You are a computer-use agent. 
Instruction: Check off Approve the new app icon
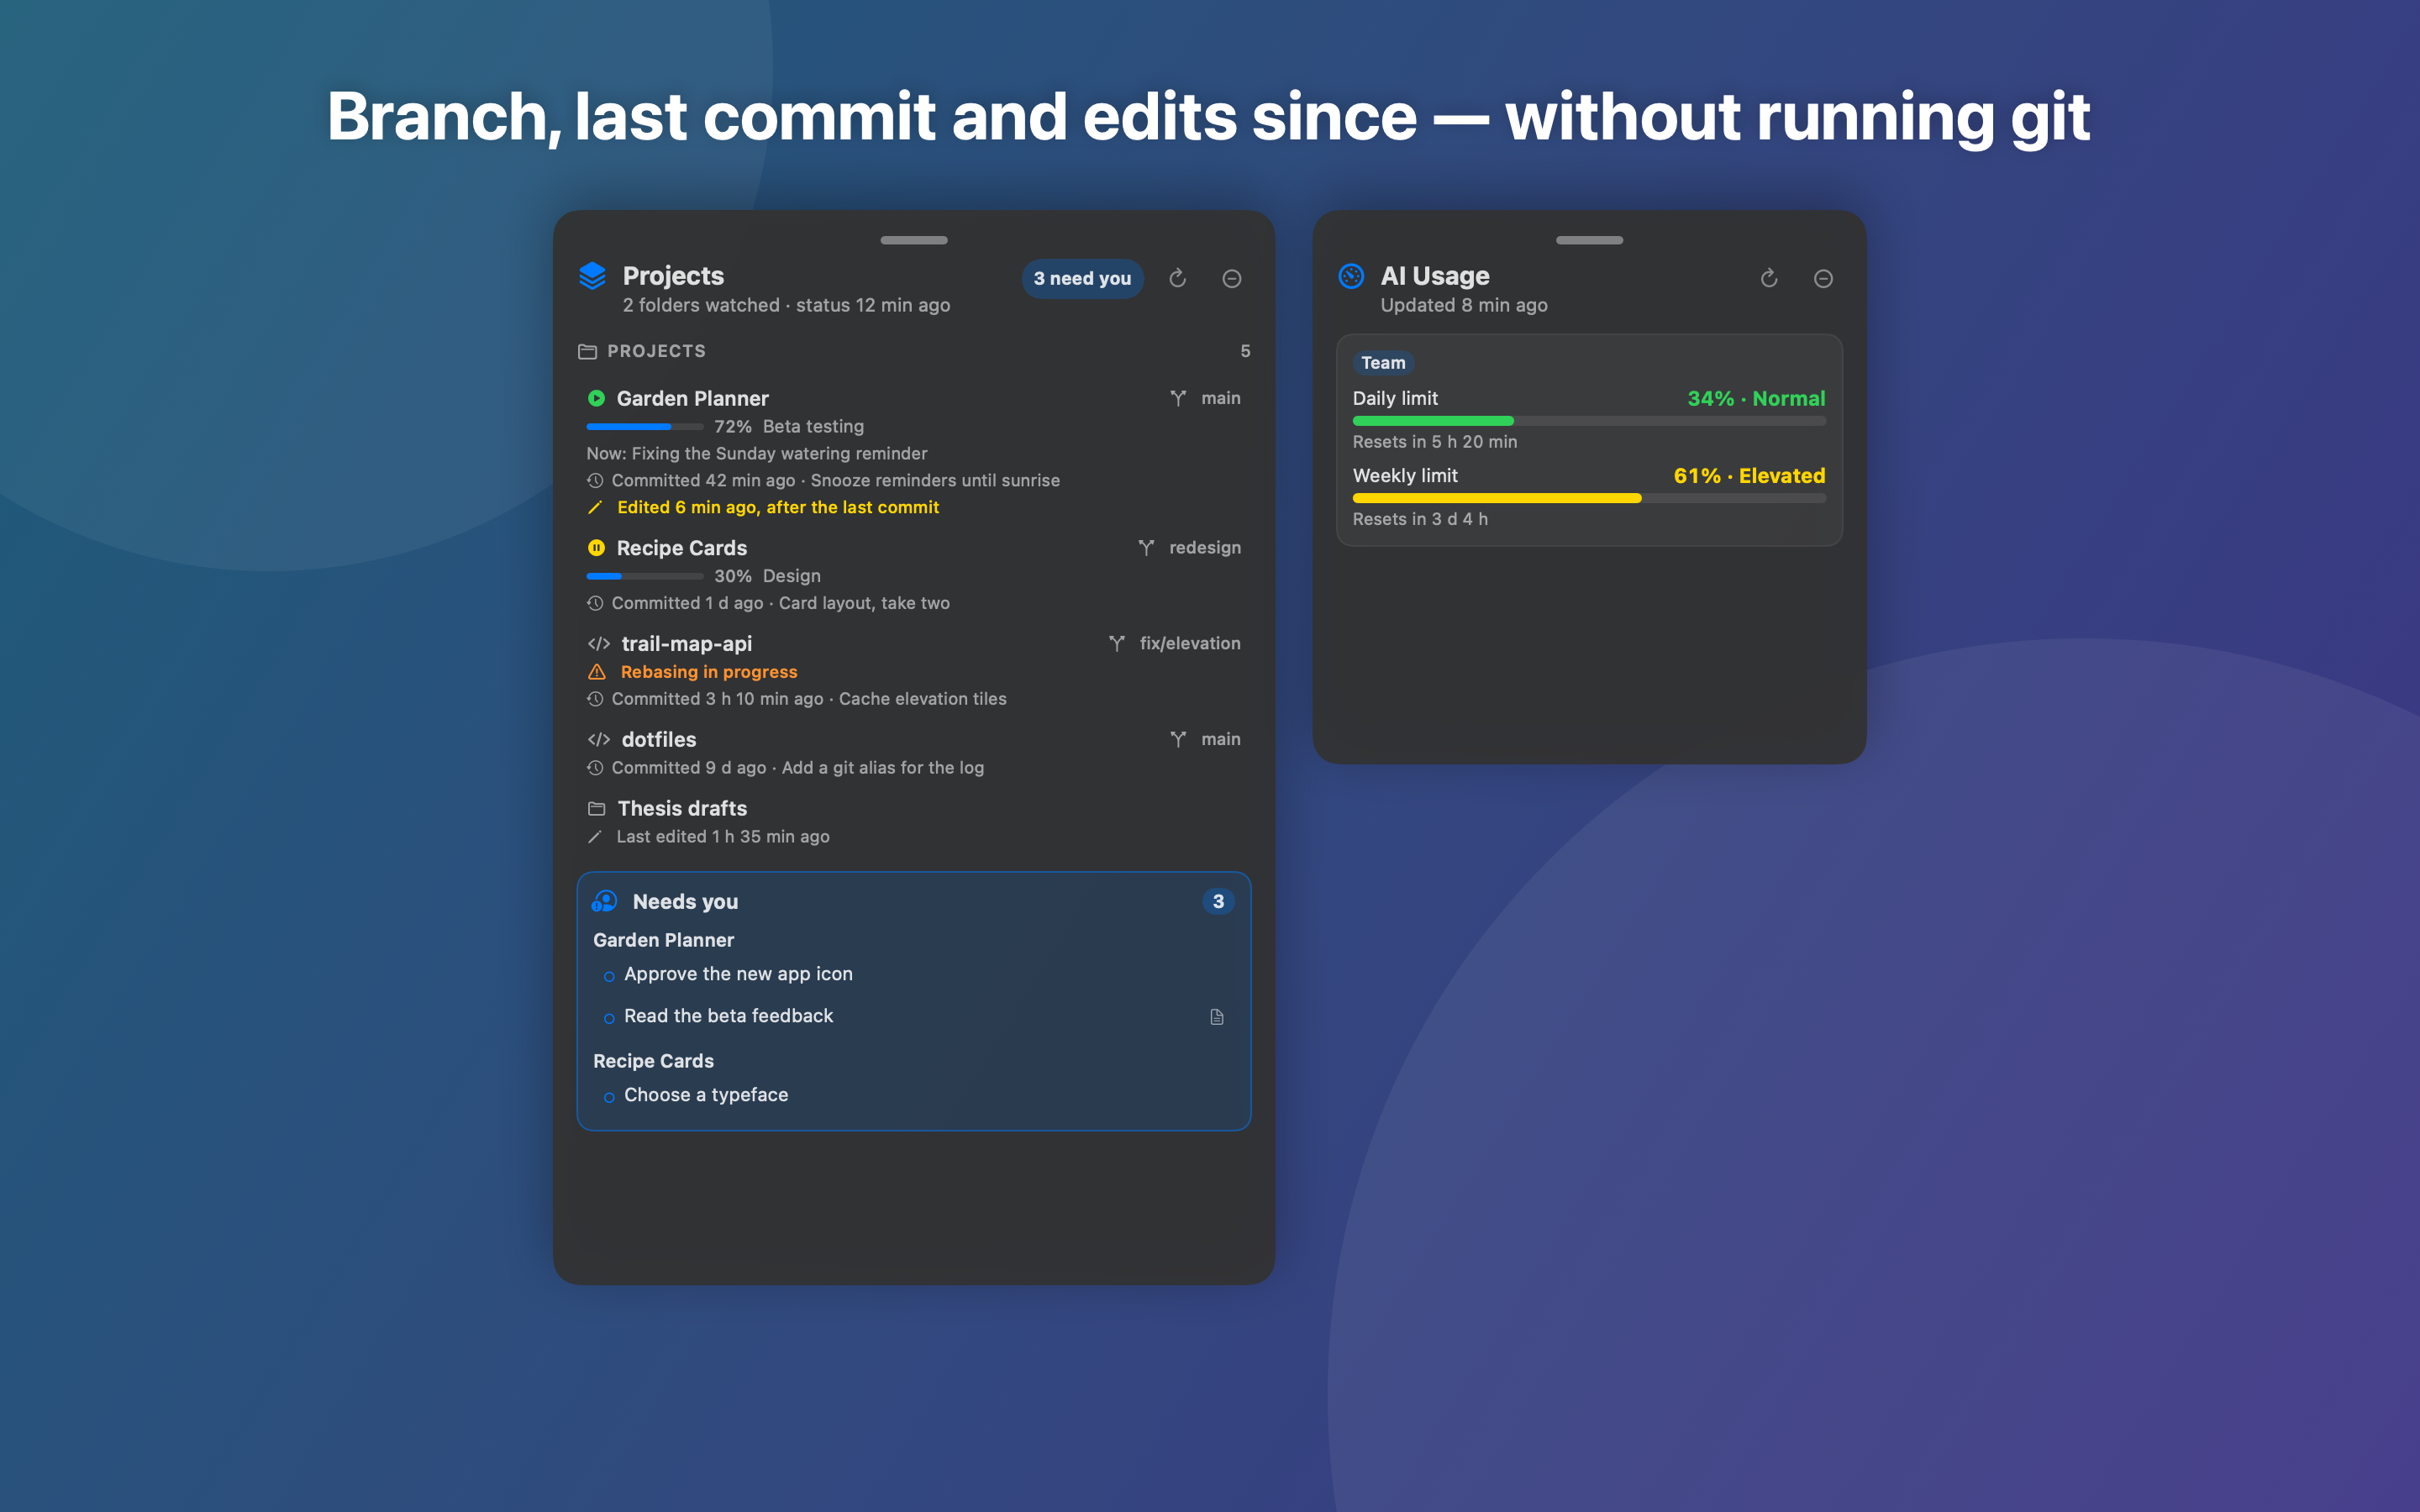pyautogui.click(x=609, y=976)
